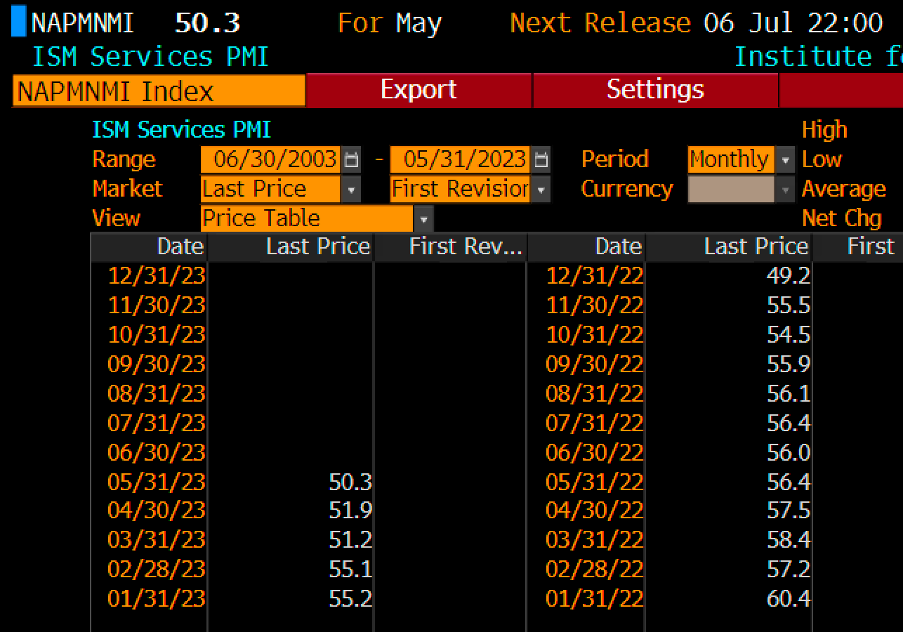Click the 56.4 value for 07/31/22
Screen dimensions: 904x632
click(x=789, y=423)
